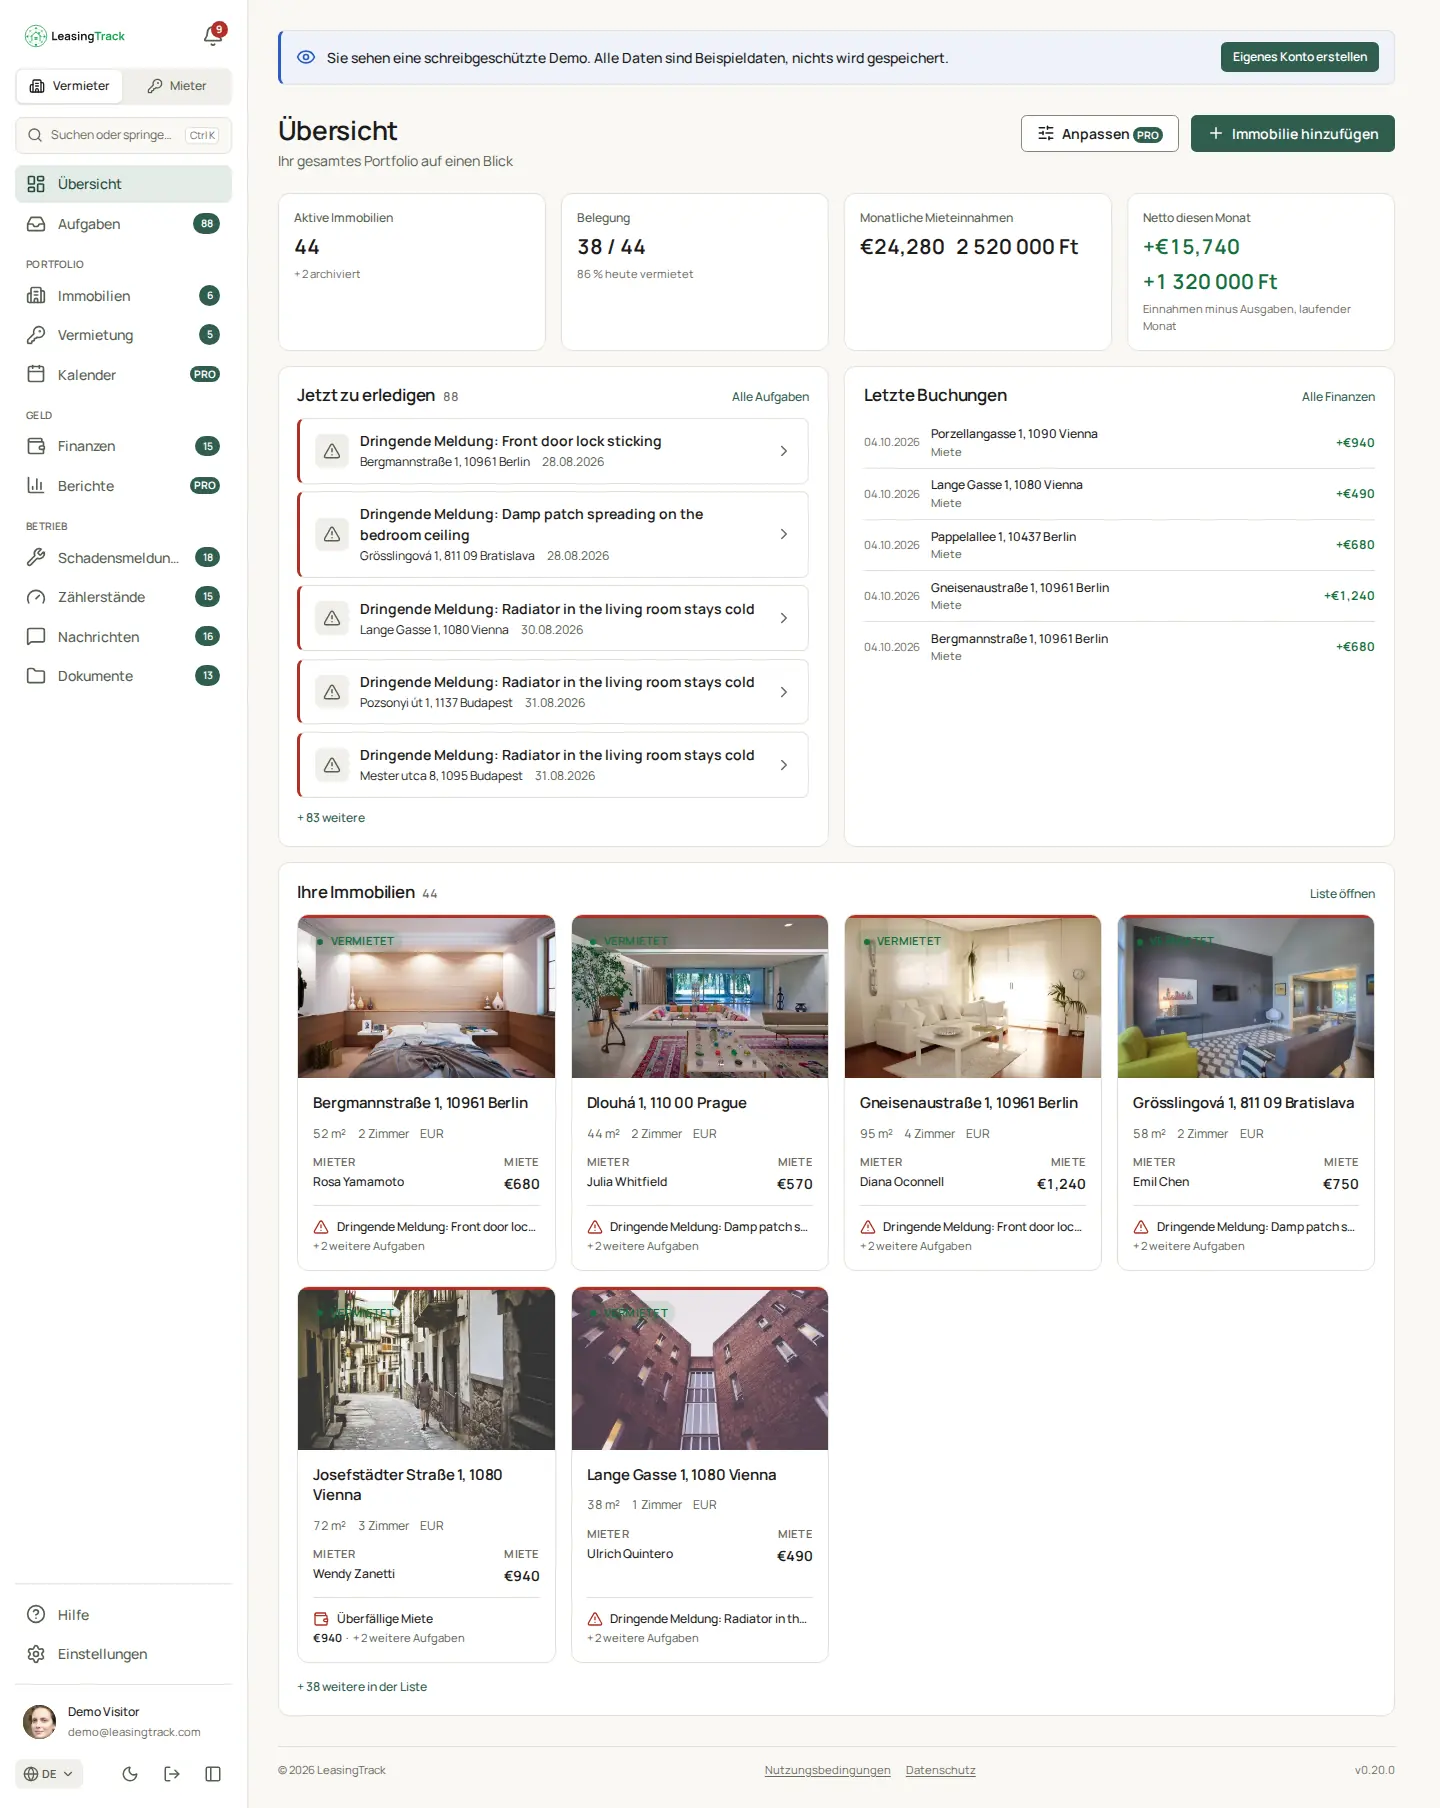Click the Überfällige Miete icon on Josefstädter card
1440x1808 pixels.
pyautogui.click(x=321, y=1619)
